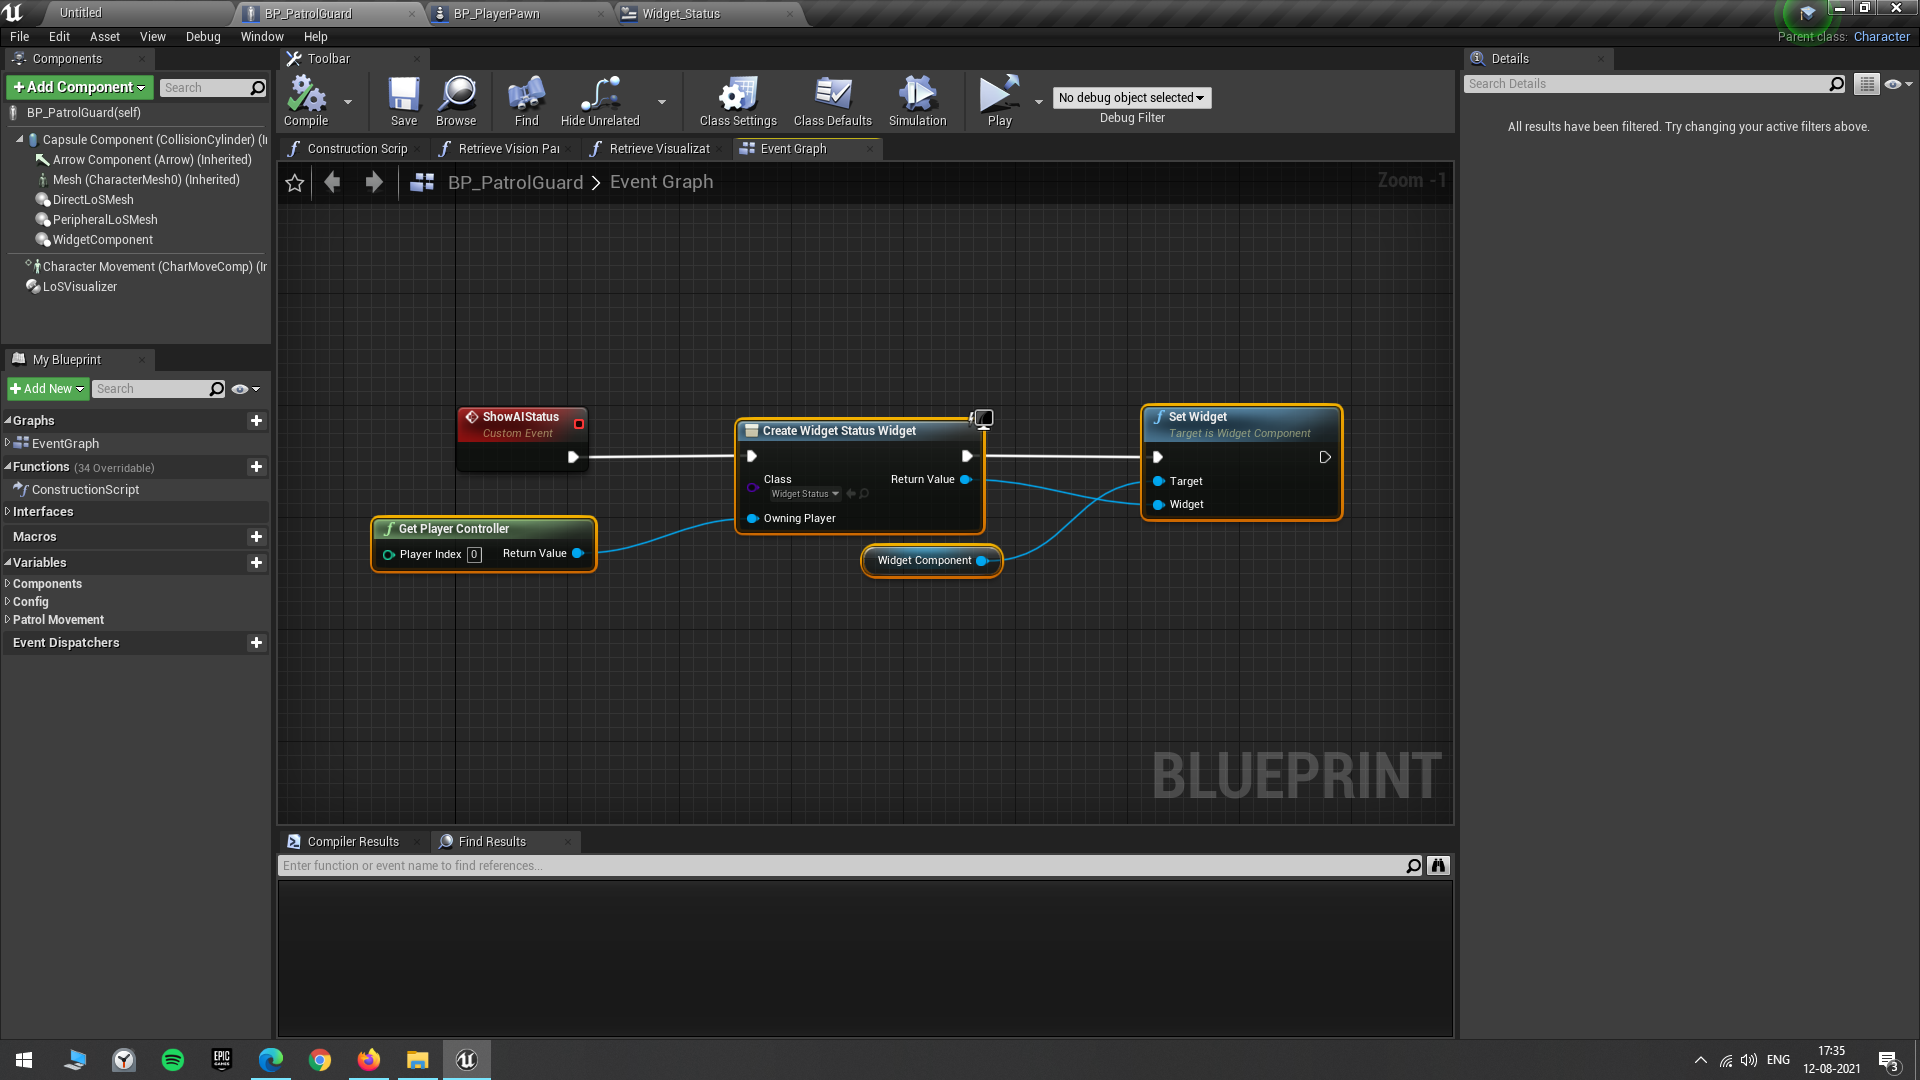This screenshot has width=1920, height=1080.
Task: Switch to Compiler Results tab
Action: [353, 842]
